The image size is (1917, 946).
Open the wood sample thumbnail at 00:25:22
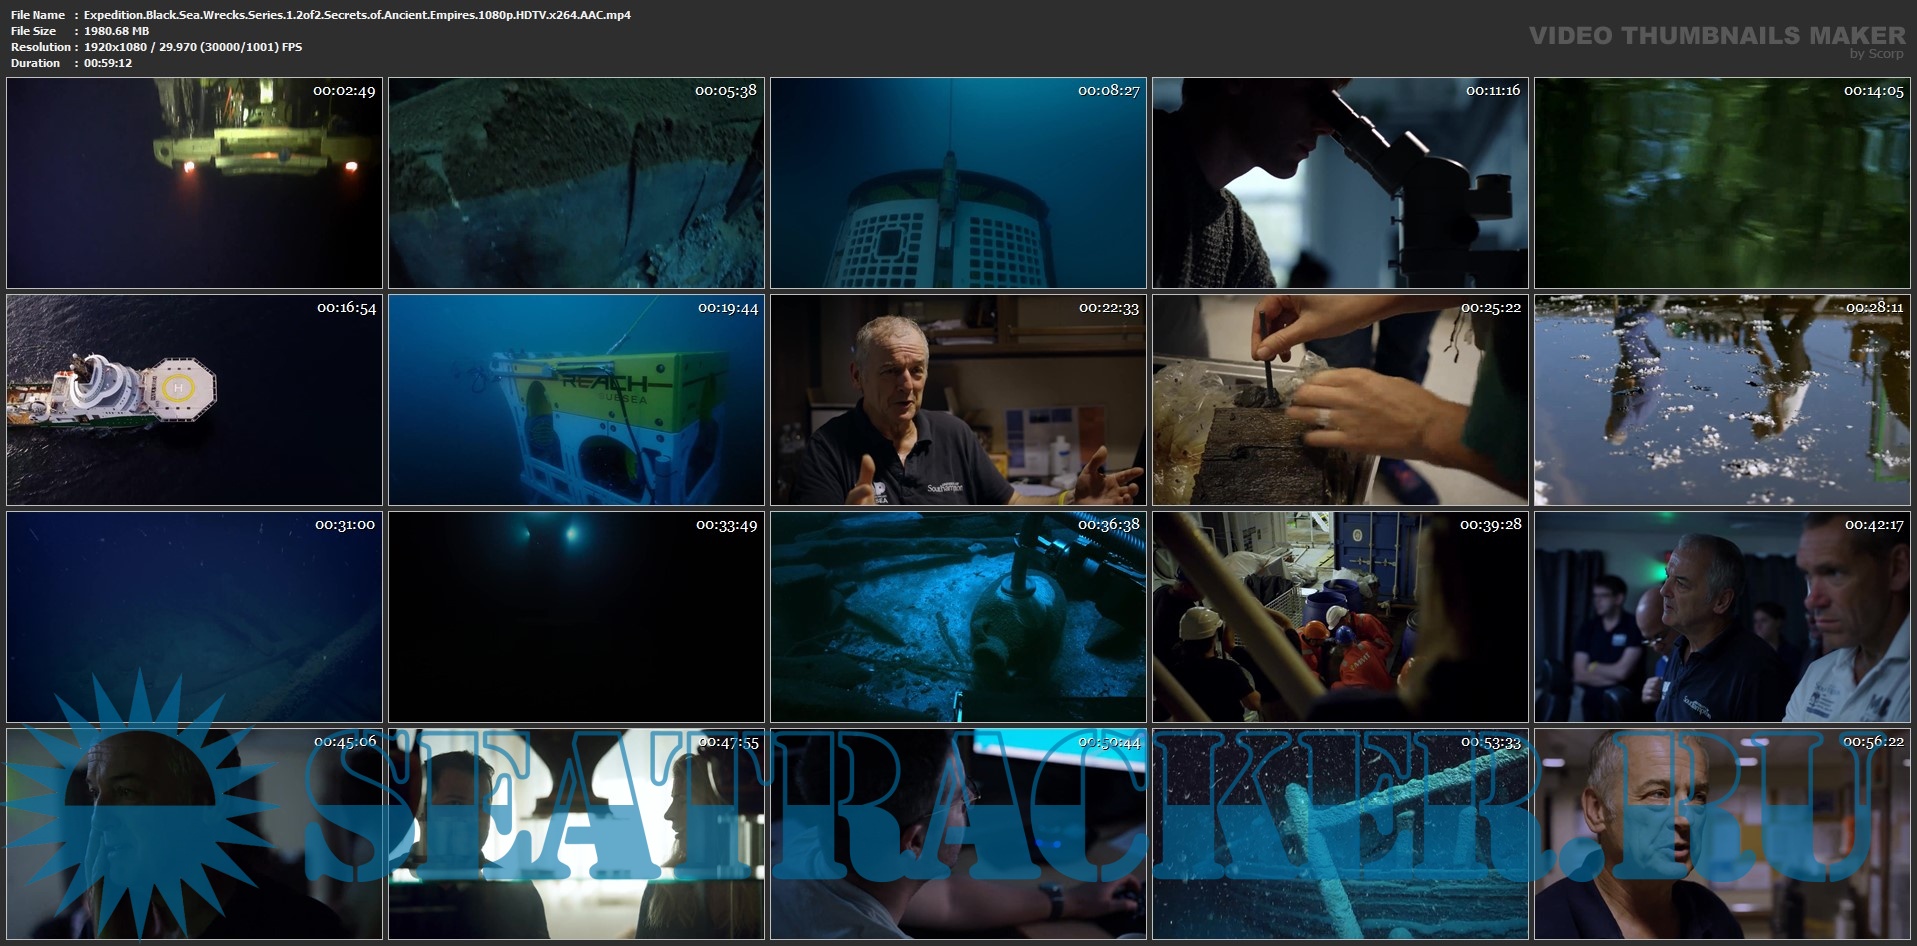pyautogui.click(x=1340, y=400)
